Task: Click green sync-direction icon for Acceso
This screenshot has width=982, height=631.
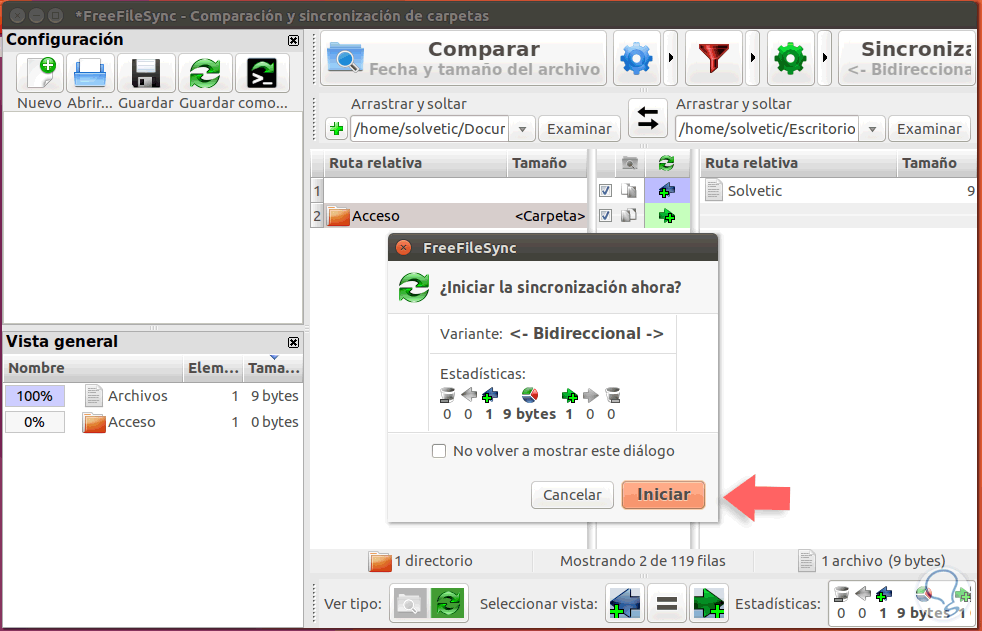Action: [x=667, y=216]
